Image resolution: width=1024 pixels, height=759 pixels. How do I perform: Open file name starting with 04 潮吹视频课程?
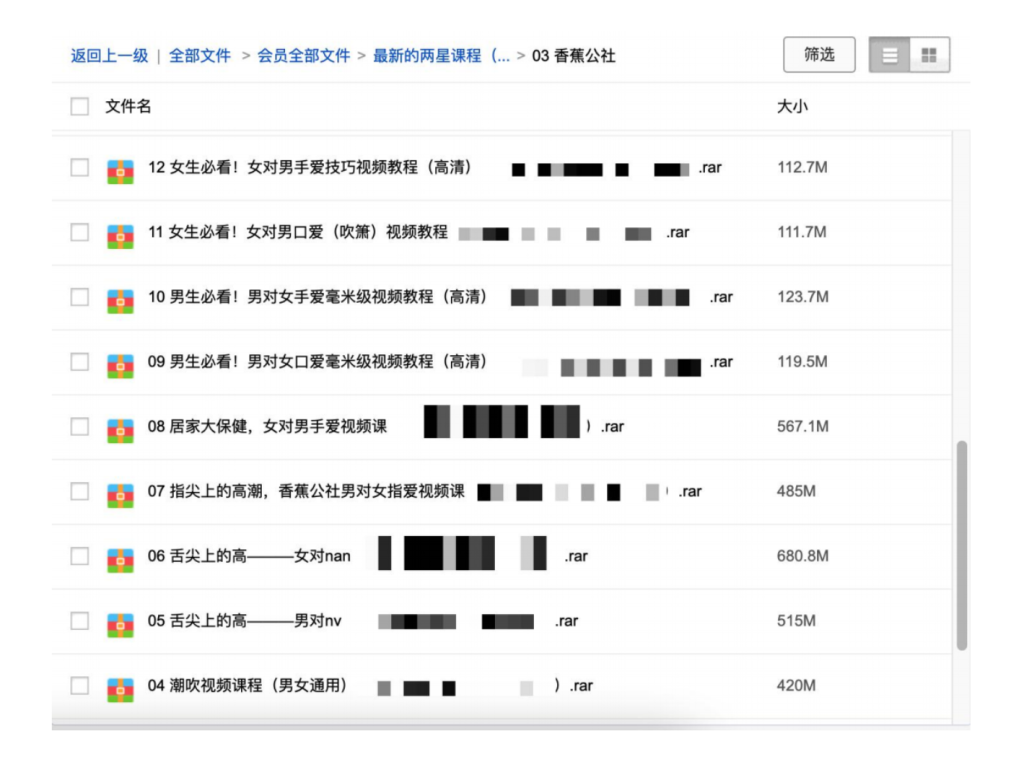click(370, 686)
